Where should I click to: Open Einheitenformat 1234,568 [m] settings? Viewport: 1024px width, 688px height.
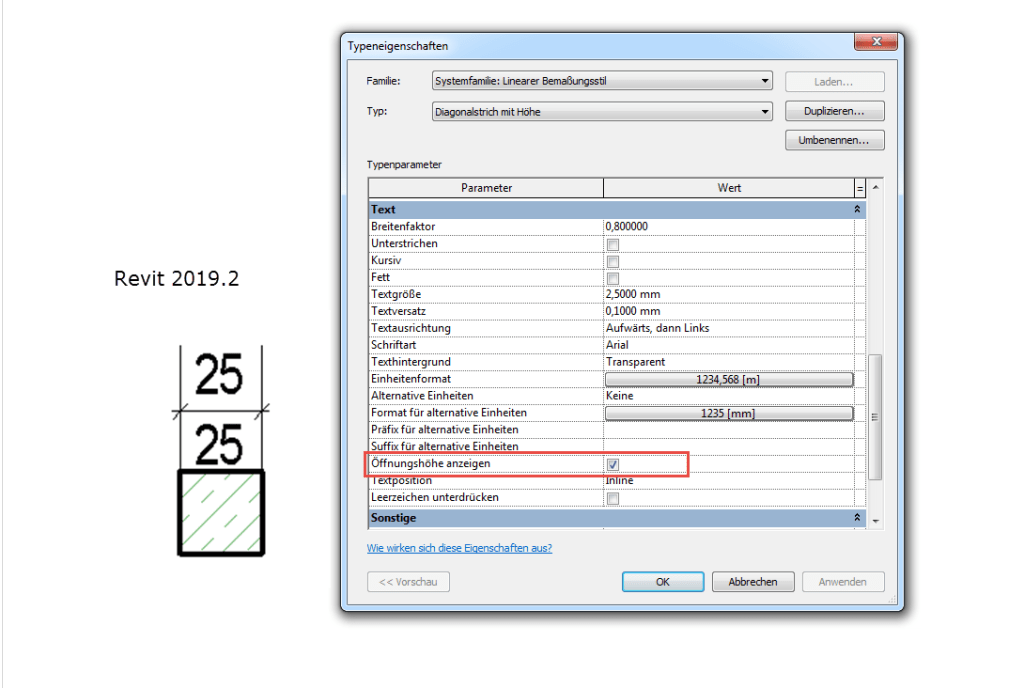tap(728, 379)
